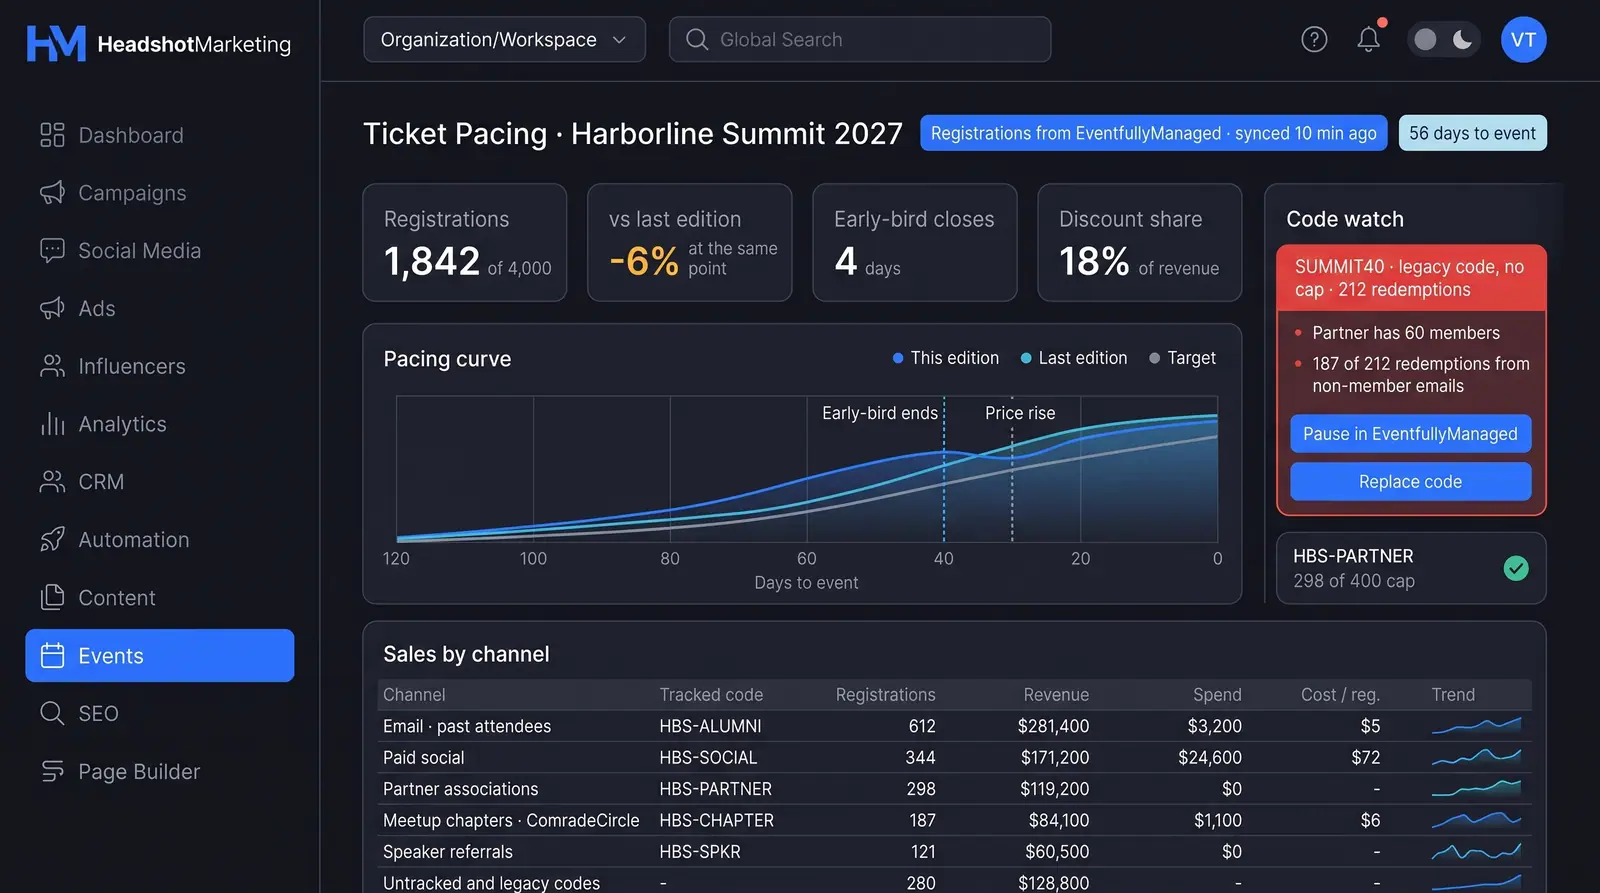The width and height of the screenshot is (1600, 893).
Task: Sort by the Registrations column header
Action: coord(885,695)
